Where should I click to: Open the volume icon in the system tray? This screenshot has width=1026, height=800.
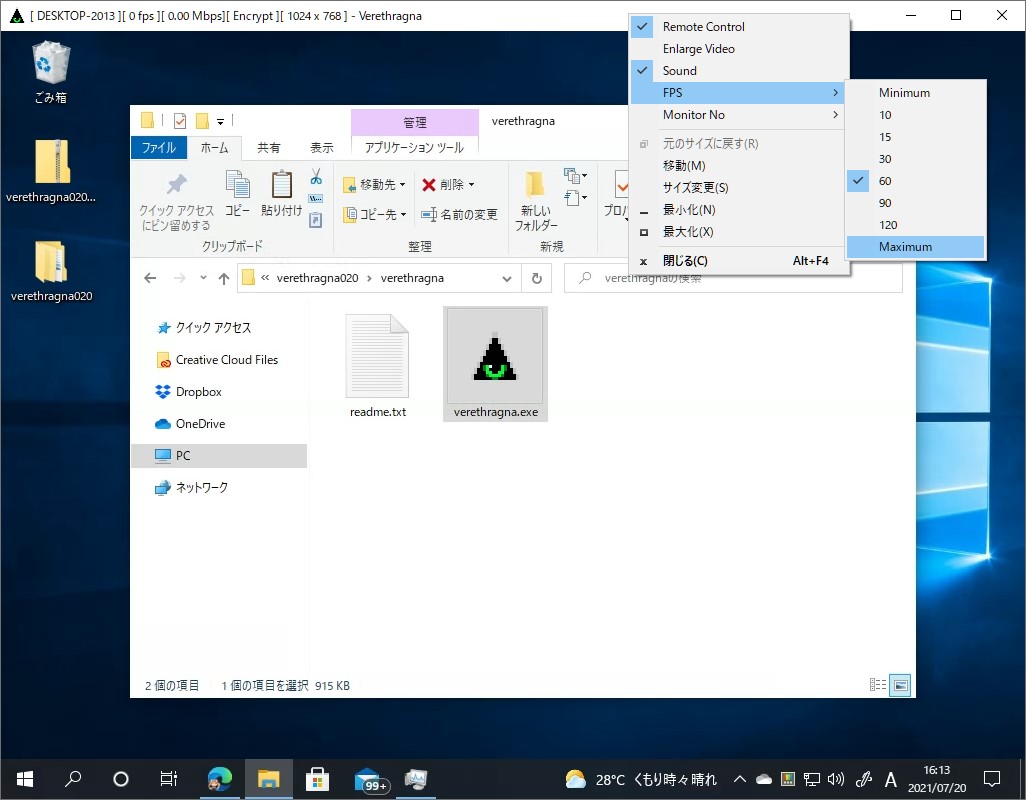tap(835, 779)
